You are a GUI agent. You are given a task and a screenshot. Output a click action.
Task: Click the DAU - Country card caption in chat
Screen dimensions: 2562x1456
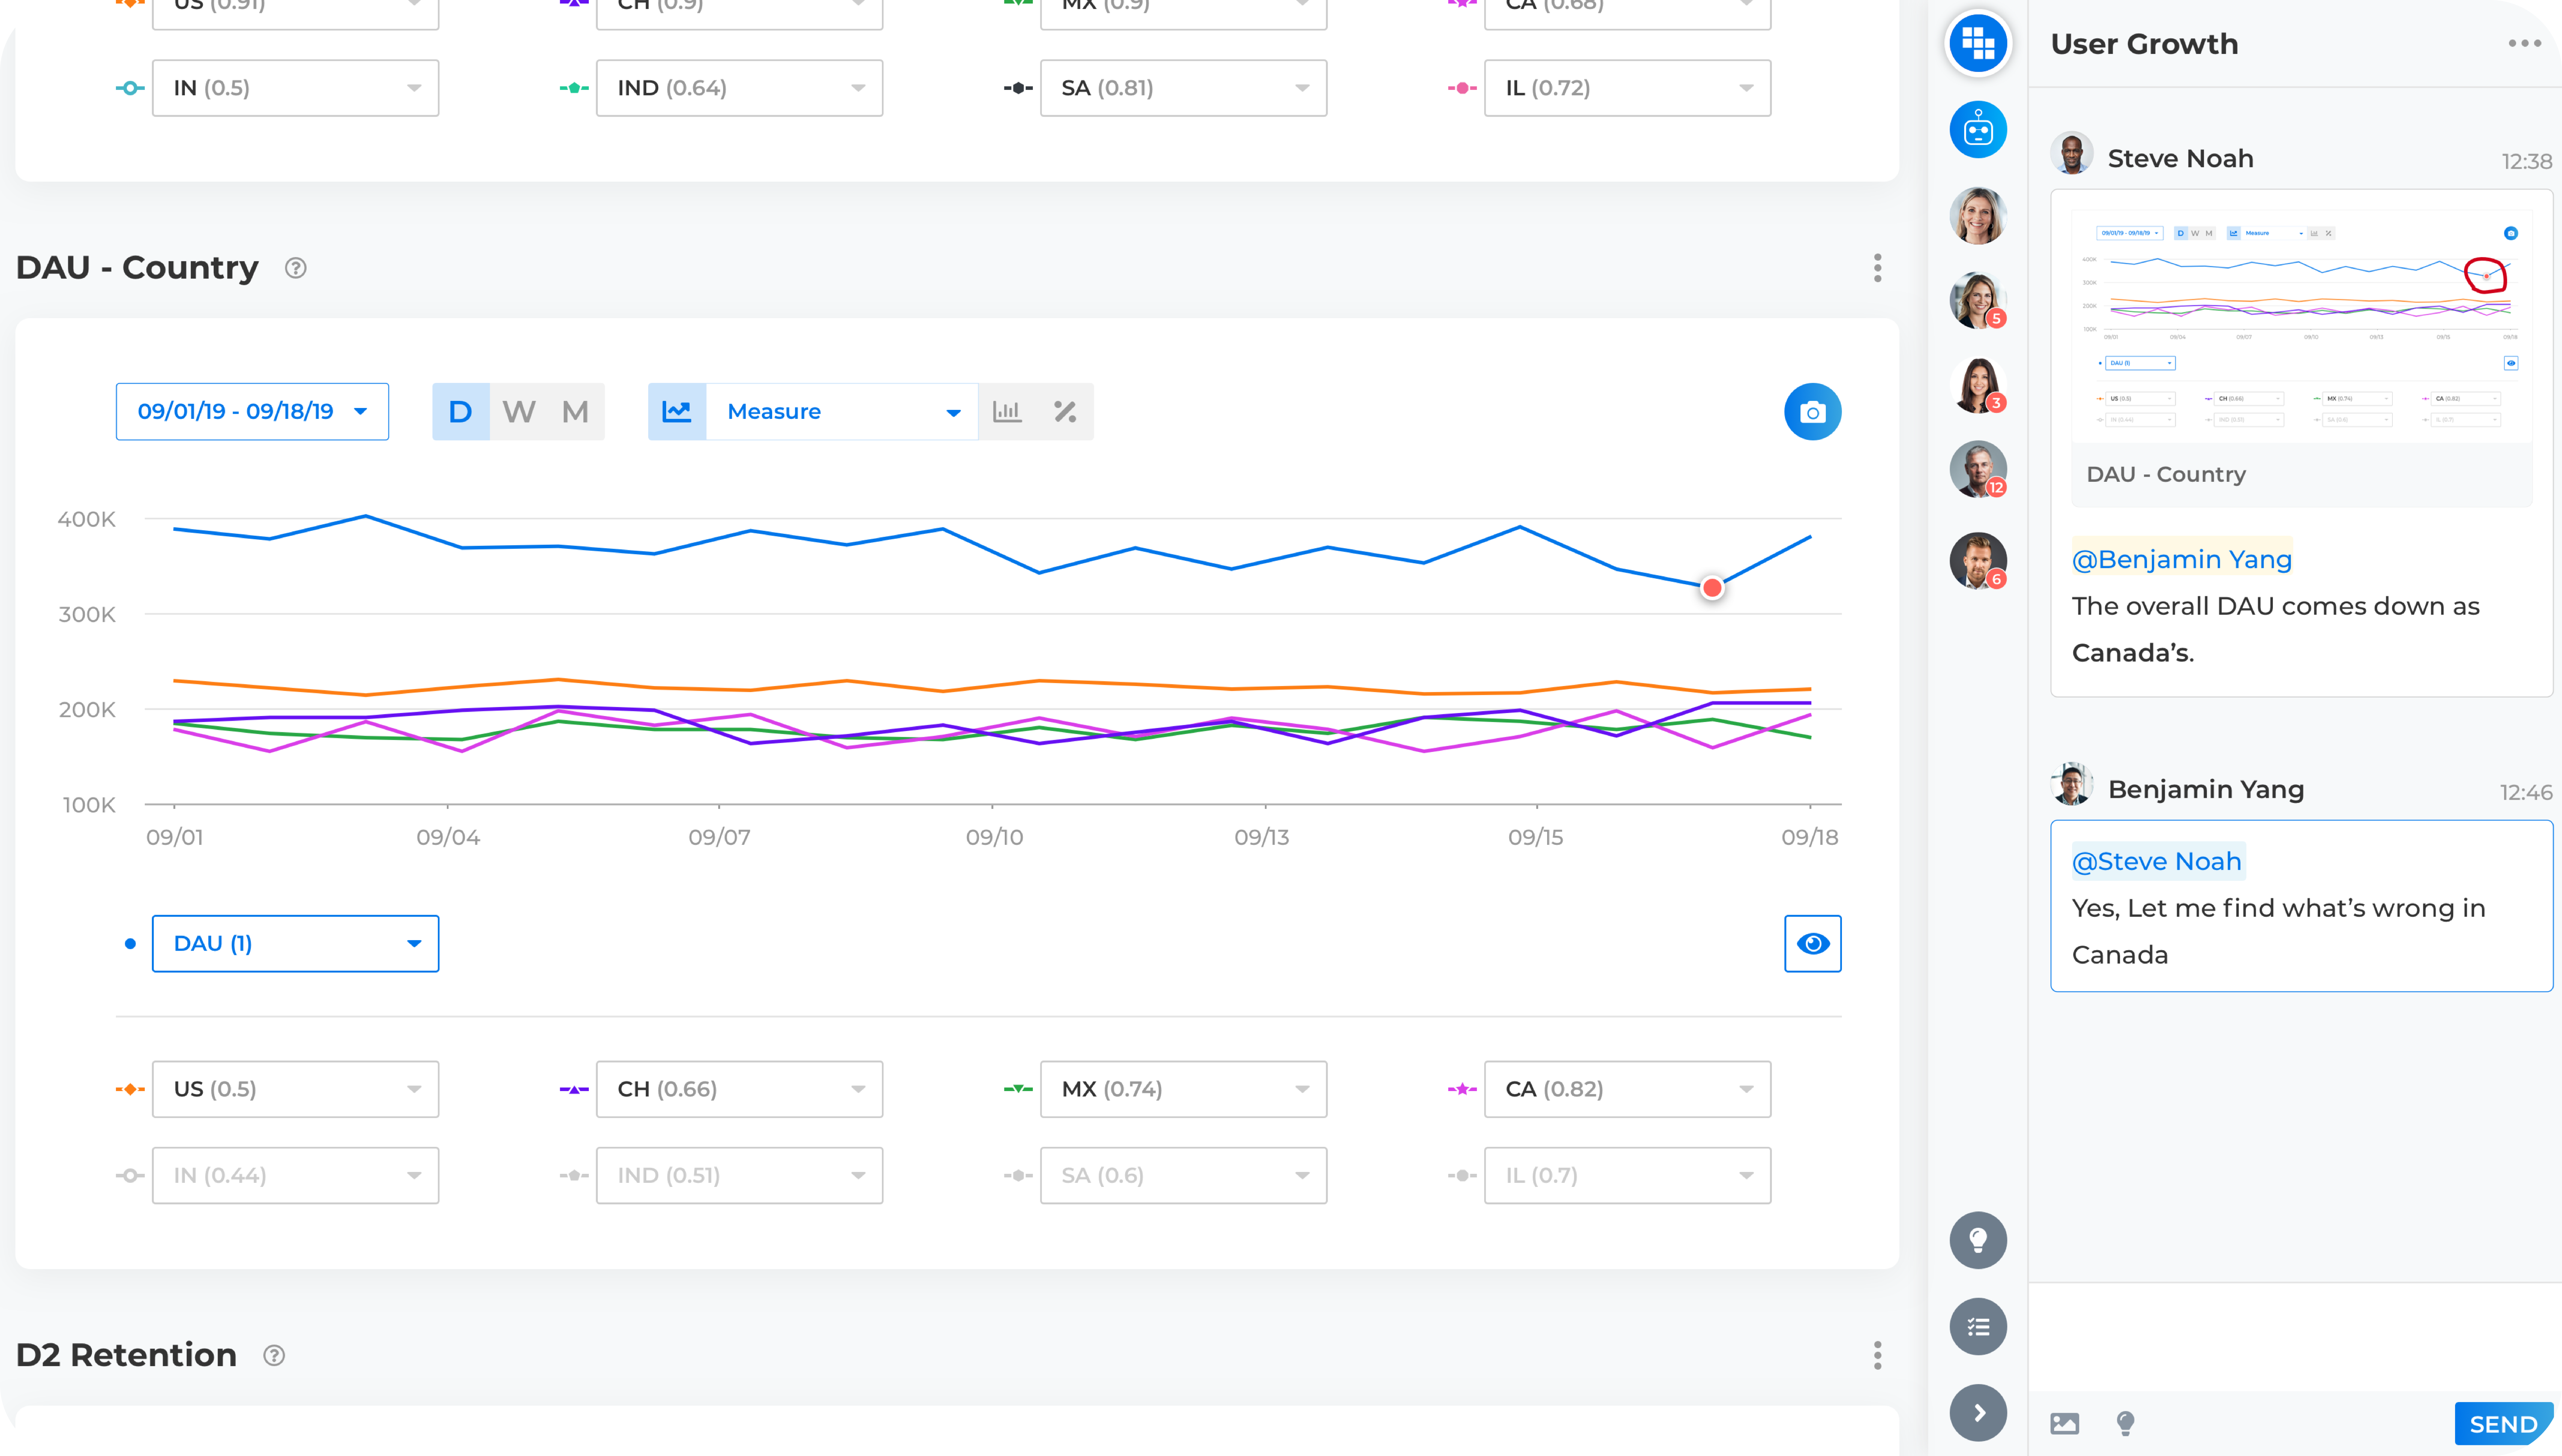click(x=2166, y=474)
